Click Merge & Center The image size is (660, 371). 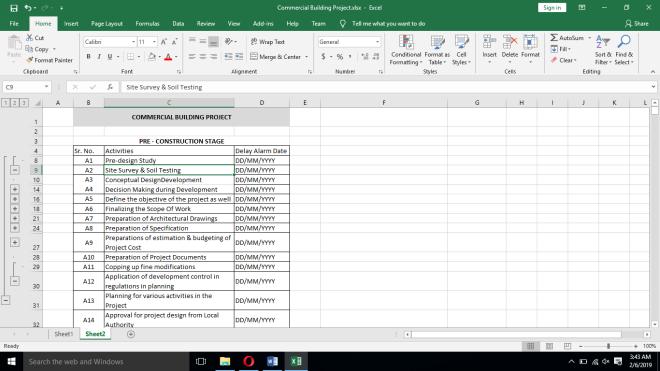point(276,57)
